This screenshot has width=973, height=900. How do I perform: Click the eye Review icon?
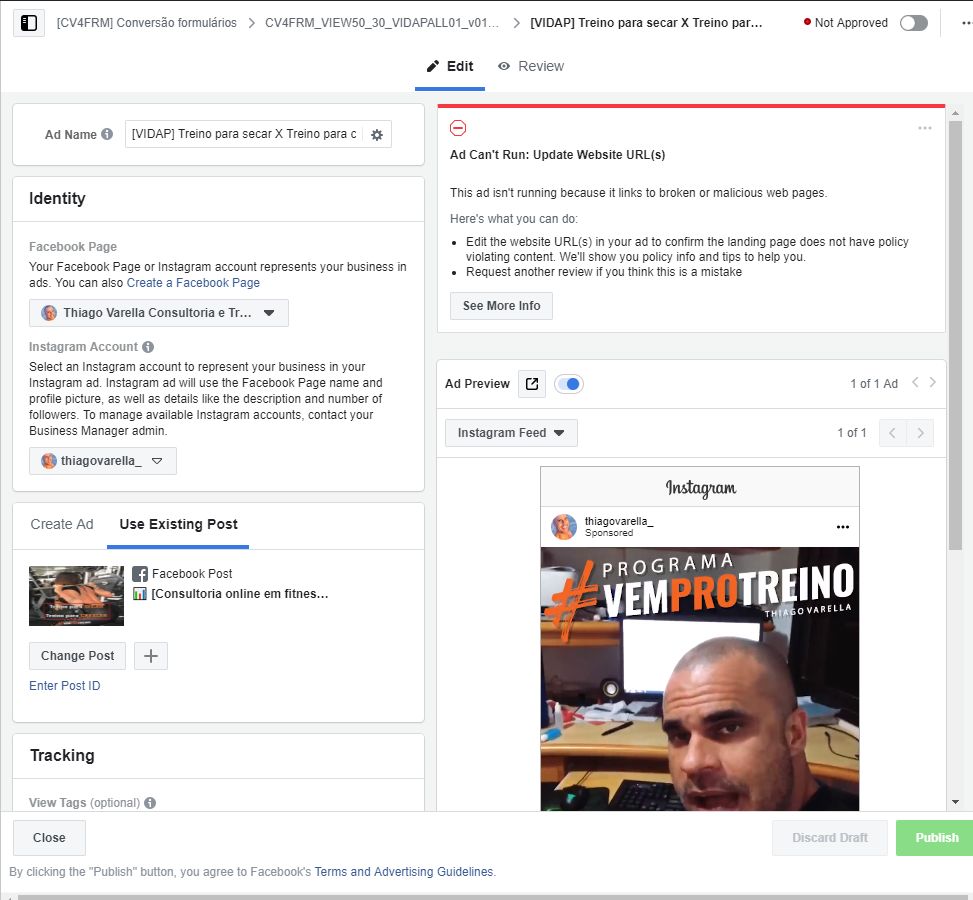[504, 66]
